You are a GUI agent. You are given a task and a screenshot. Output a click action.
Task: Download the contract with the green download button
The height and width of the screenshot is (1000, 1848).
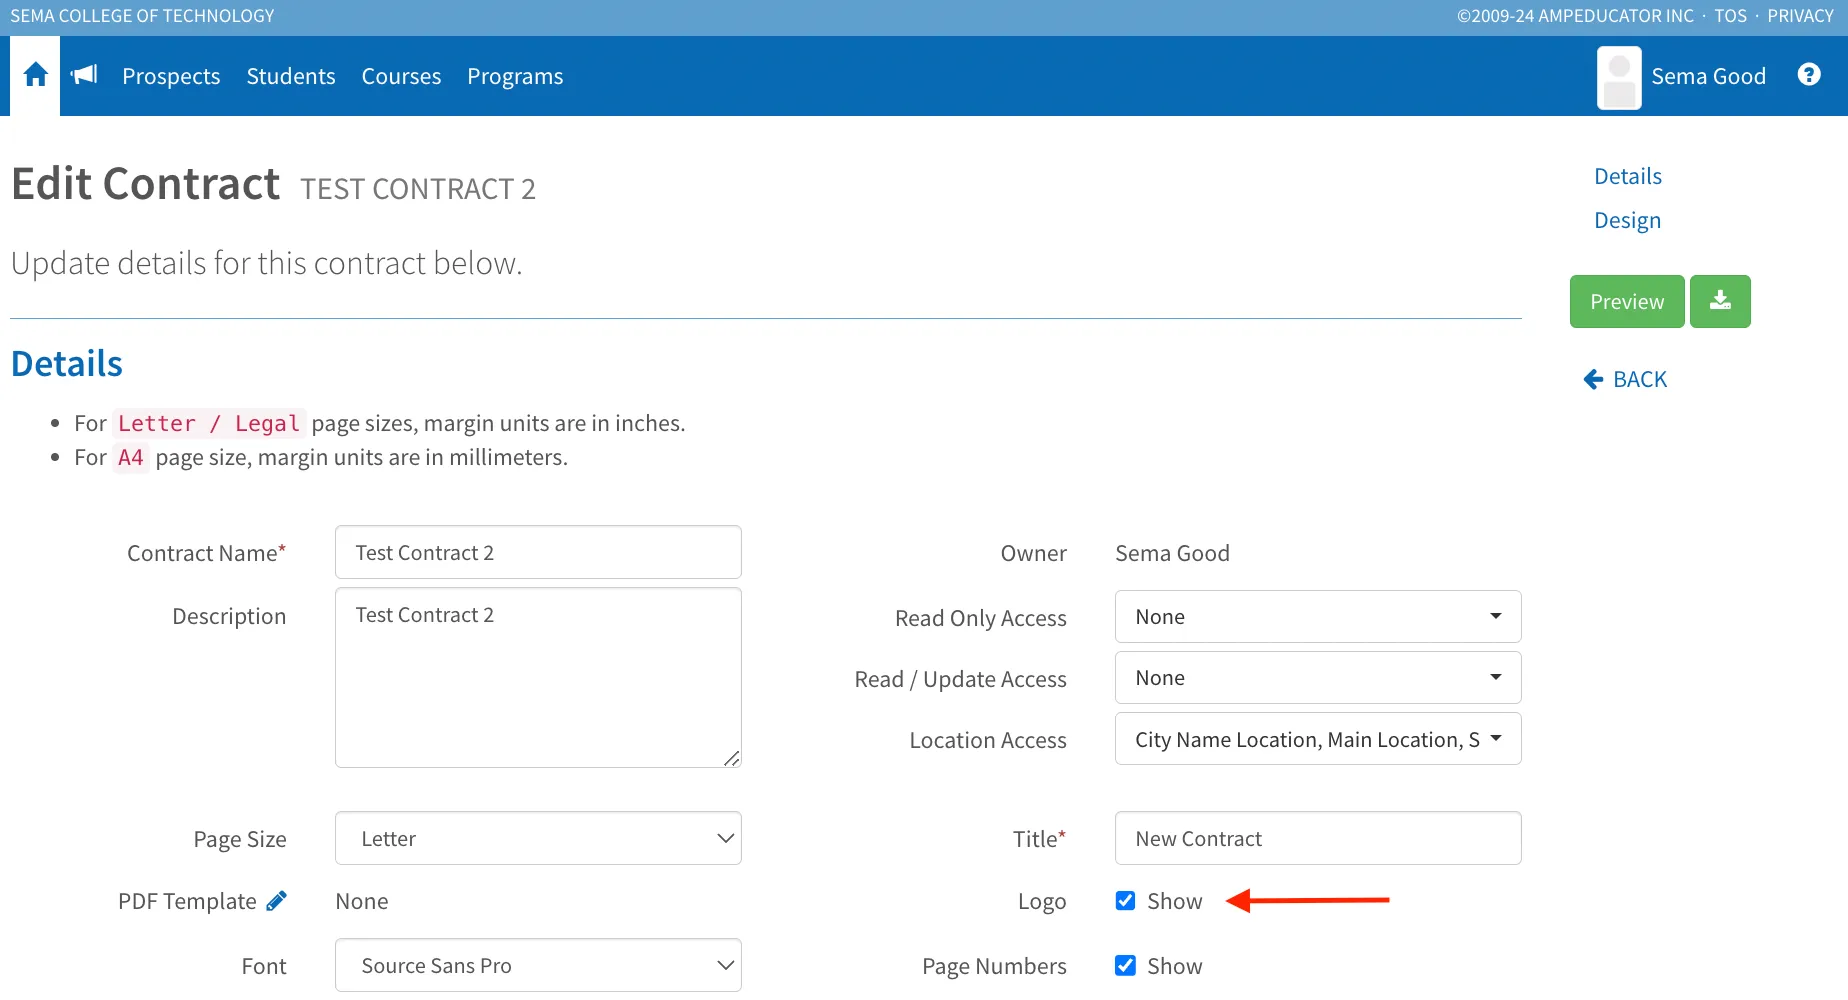[x=1720, y=301]
